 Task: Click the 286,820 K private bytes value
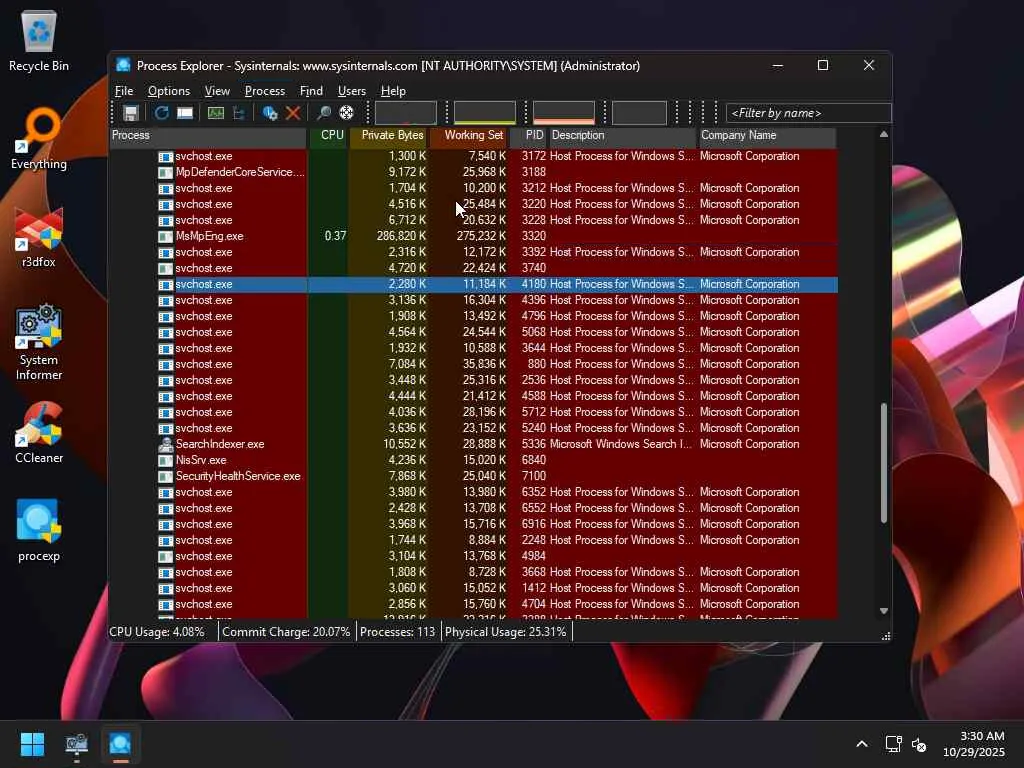[401, 236]
